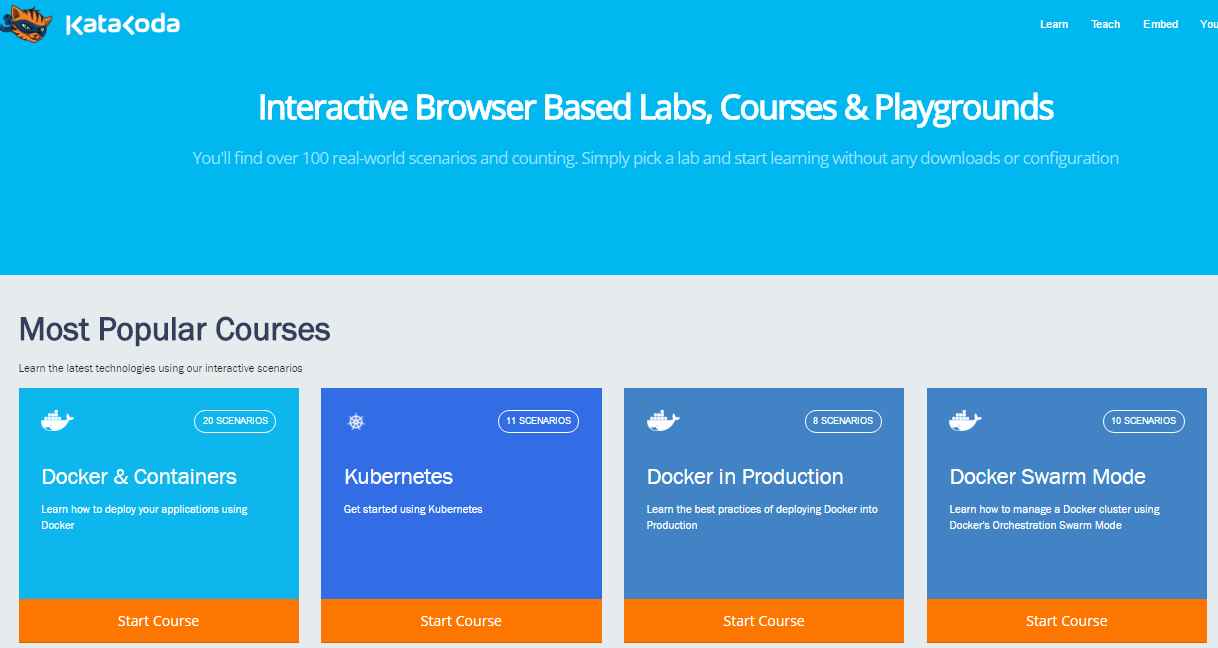Click the 20 Scenarios badge
1218x648 pixels.
pos(235,421)
